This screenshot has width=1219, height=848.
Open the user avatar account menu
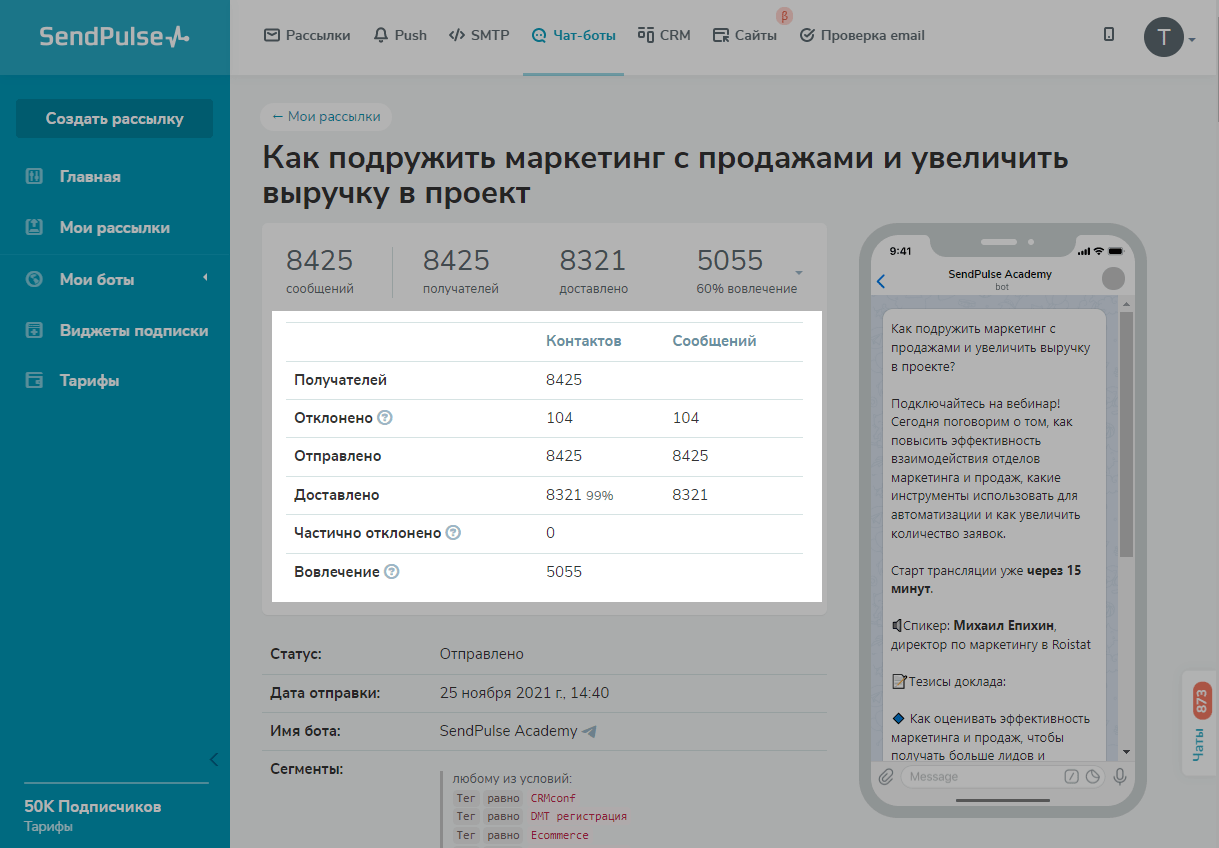[1164, 37]
